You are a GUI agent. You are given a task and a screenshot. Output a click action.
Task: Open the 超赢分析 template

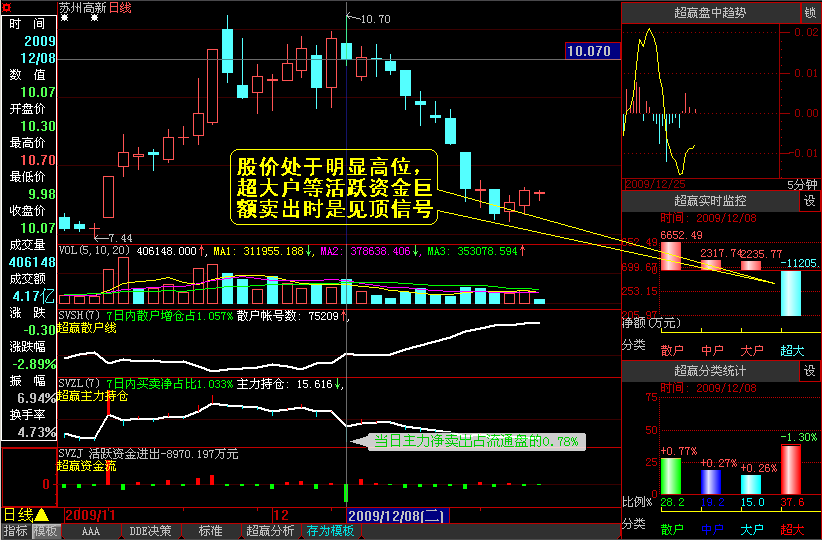(270, 531)
